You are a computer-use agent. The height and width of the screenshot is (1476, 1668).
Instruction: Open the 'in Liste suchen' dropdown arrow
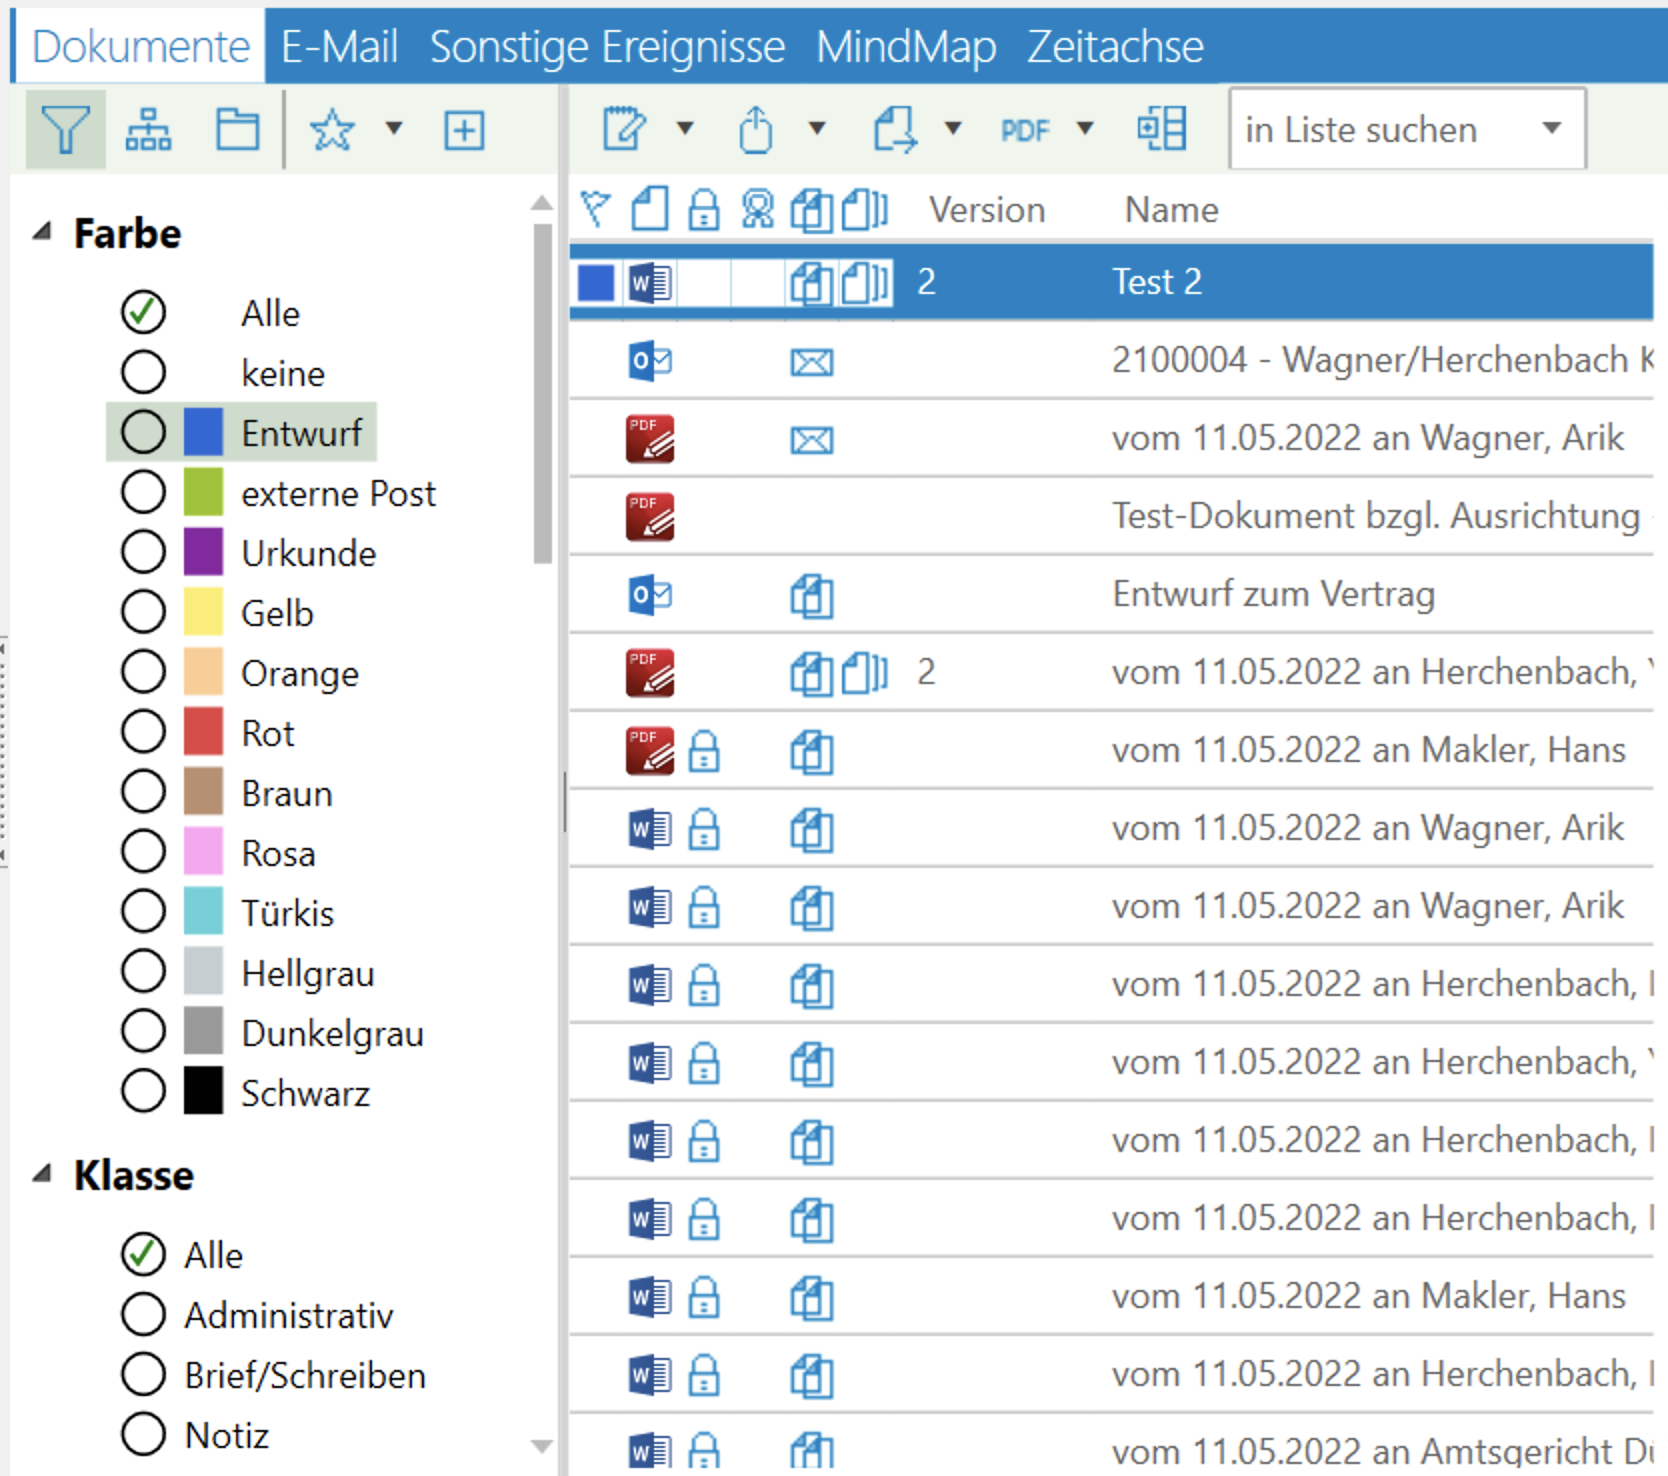pyautogui.click(x=1551, y=129)
